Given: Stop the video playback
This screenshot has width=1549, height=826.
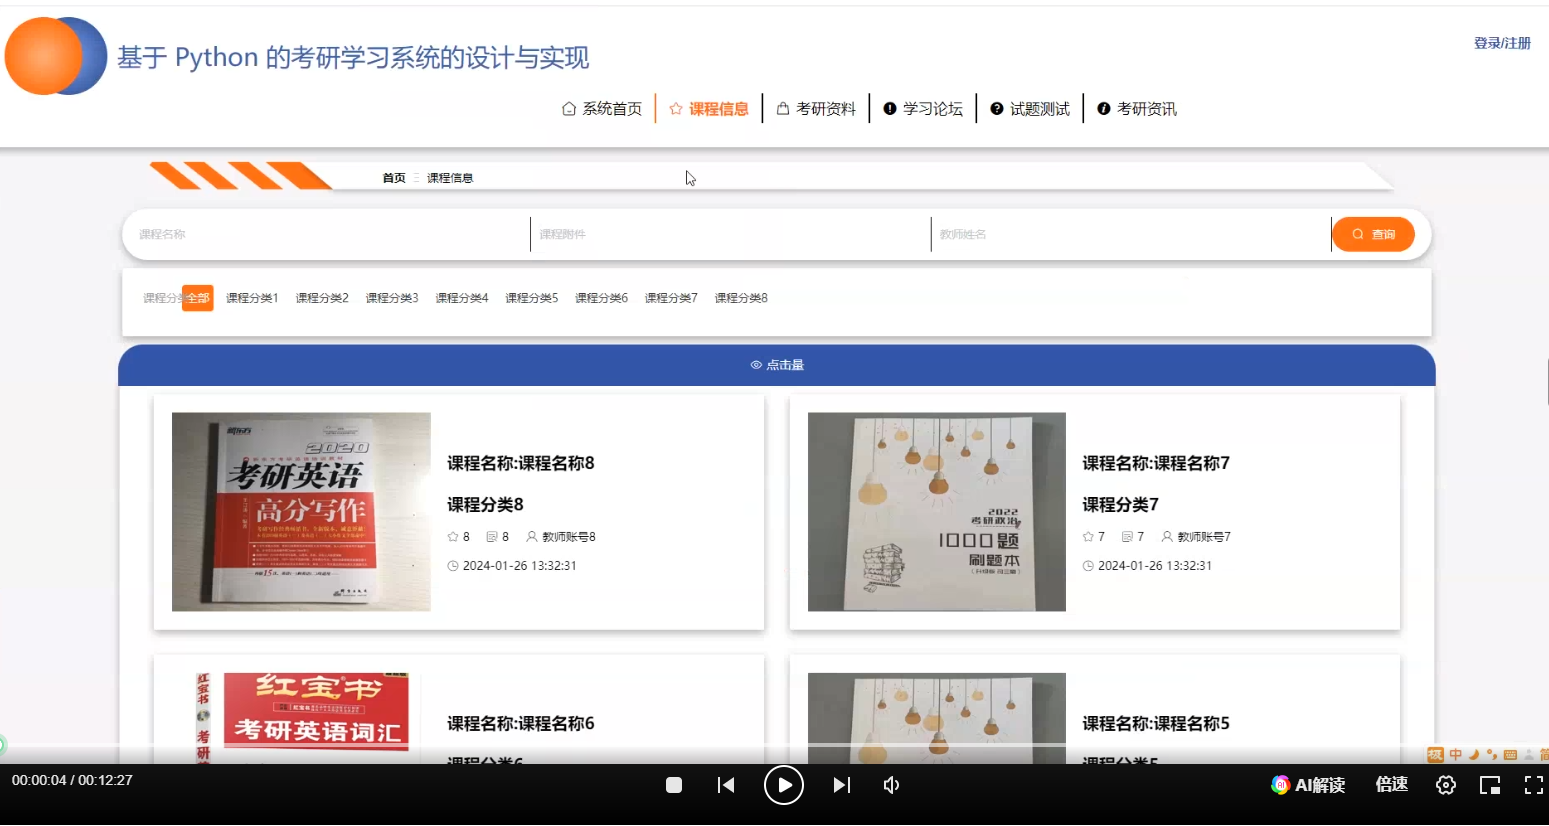Looking at the screenshot, I should 674,785.
